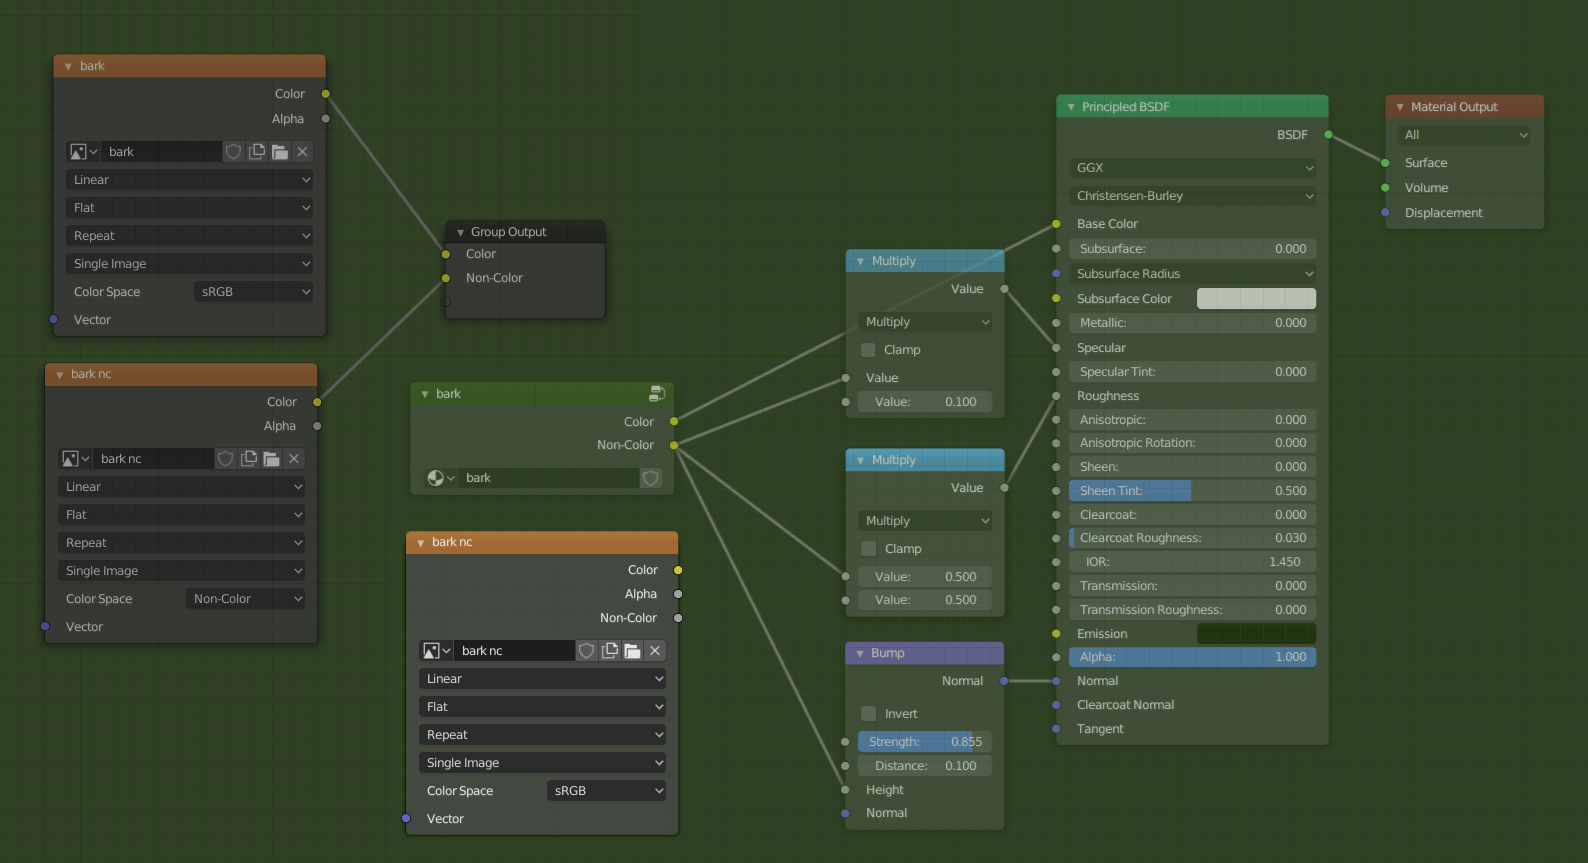Open Non-Color color space dropdown
The width and height of the screenshot is (1588, 863).
point(246,599)
